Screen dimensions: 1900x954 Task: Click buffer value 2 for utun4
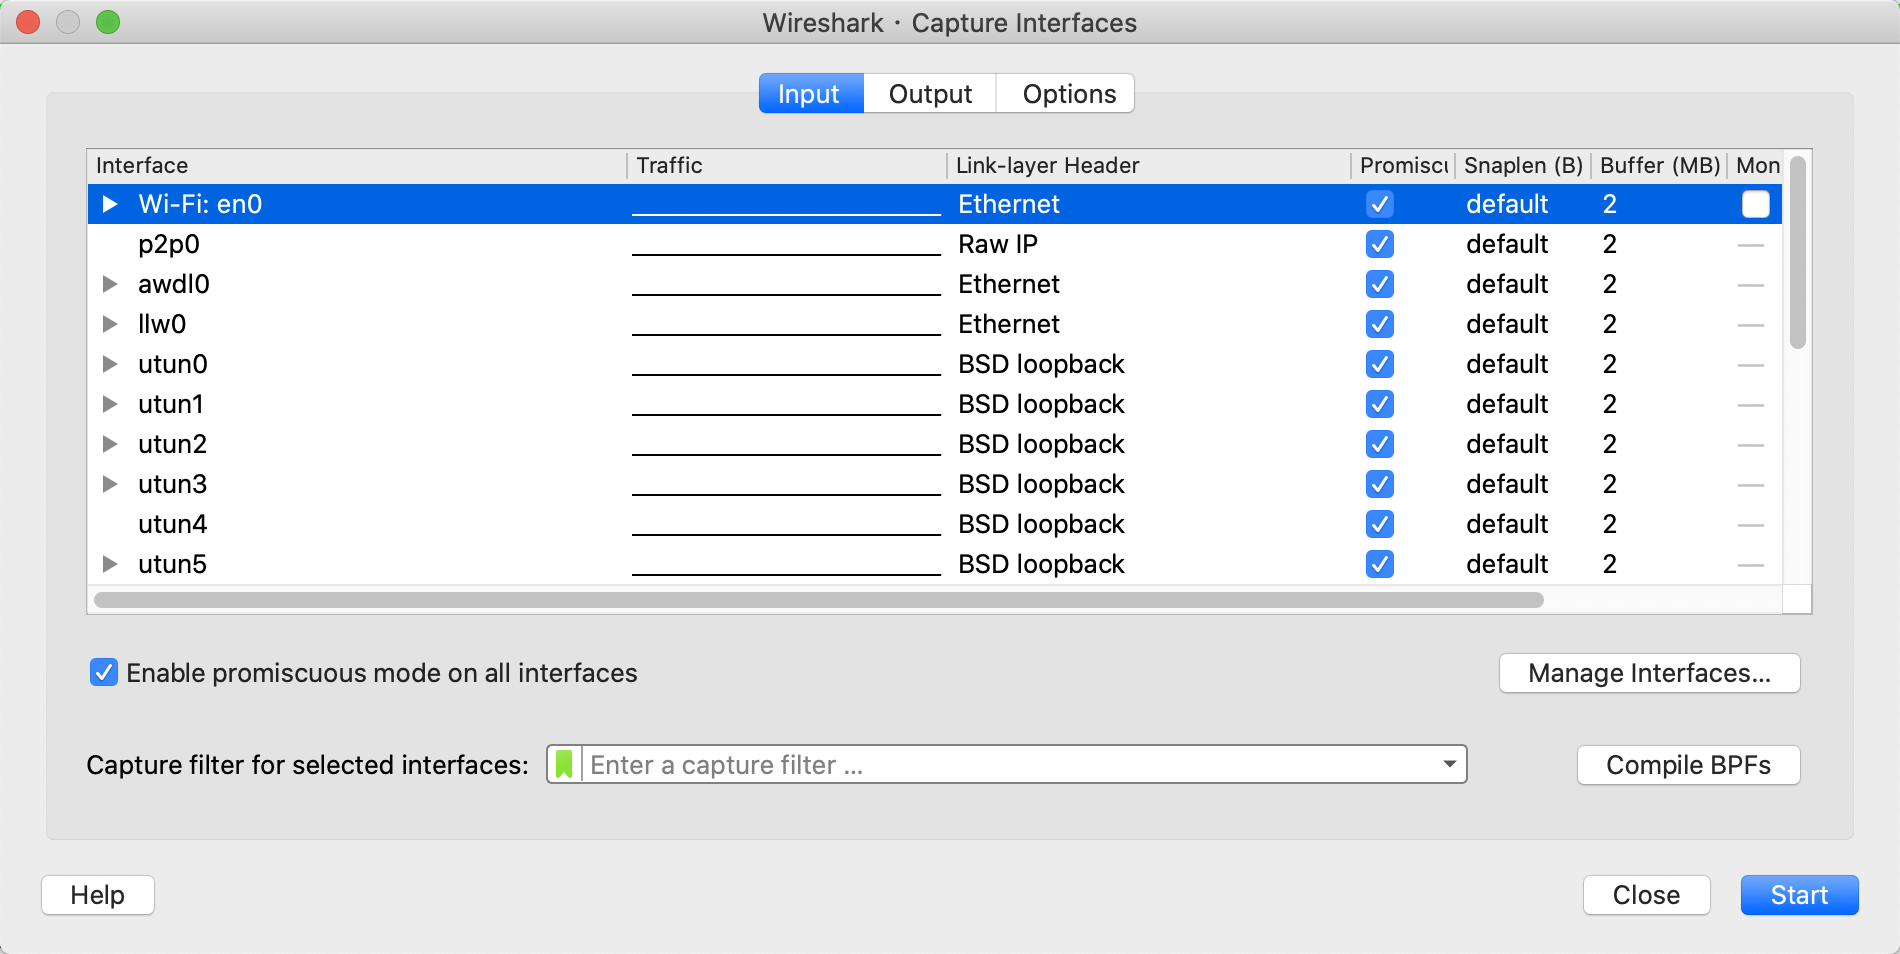click(1610, 524)
